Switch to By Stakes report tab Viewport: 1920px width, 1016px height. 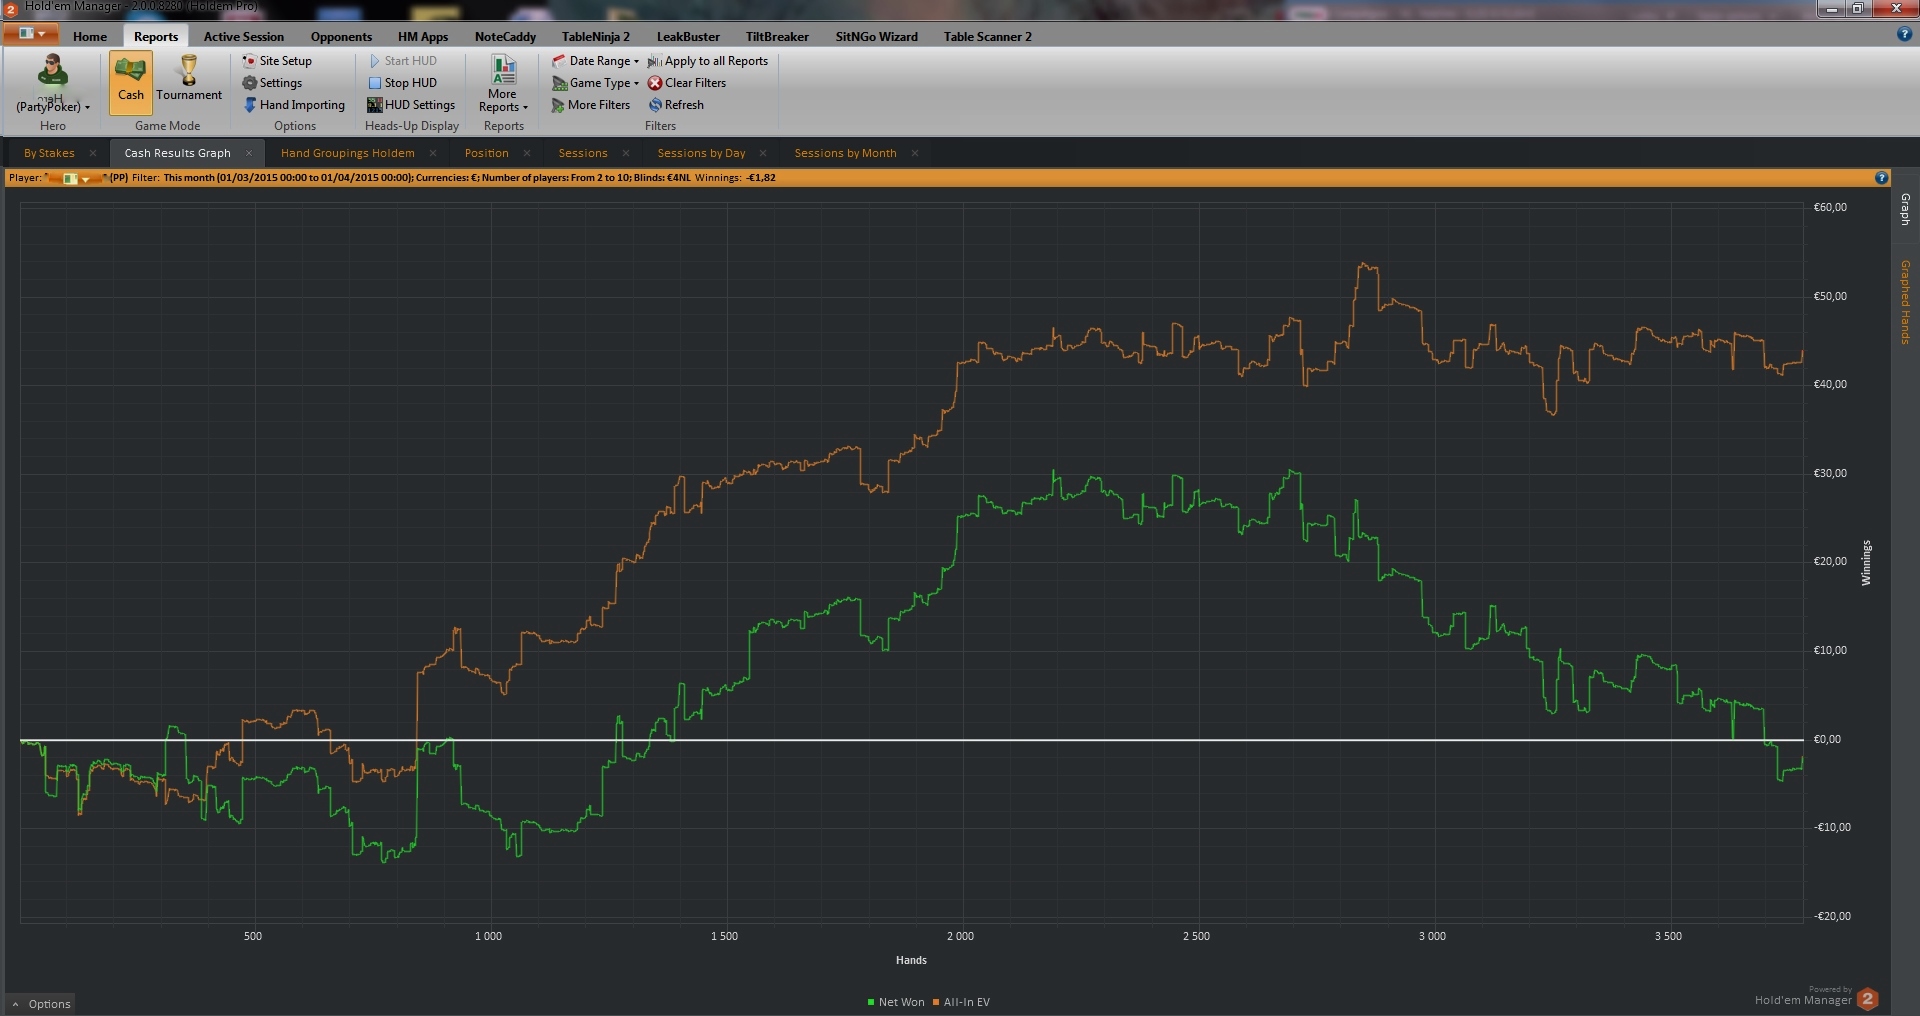[x=49, y=153]
